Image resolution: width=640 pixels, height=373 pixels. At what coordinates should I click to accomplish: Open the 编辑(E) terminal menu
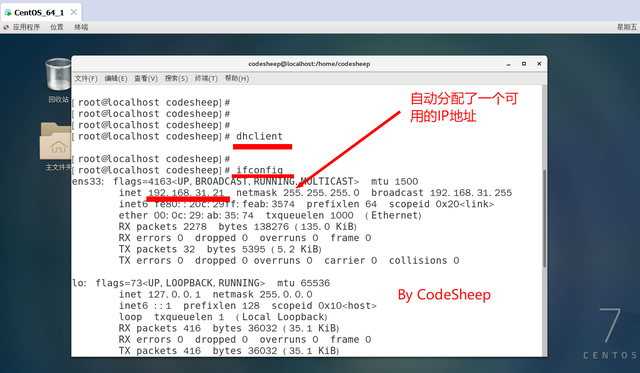(x=116, y=78)
